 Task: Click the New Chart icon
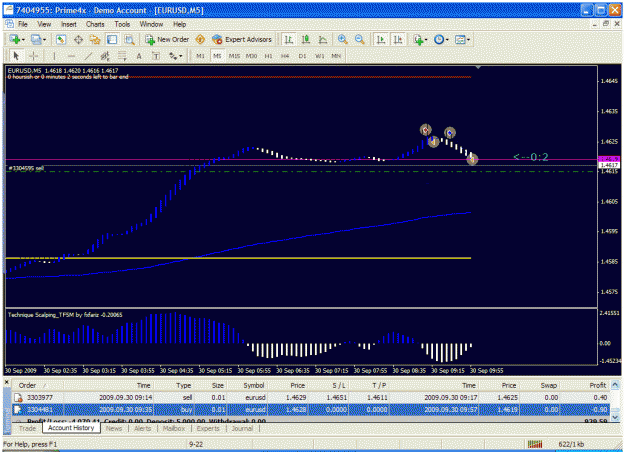pos(15,39)
